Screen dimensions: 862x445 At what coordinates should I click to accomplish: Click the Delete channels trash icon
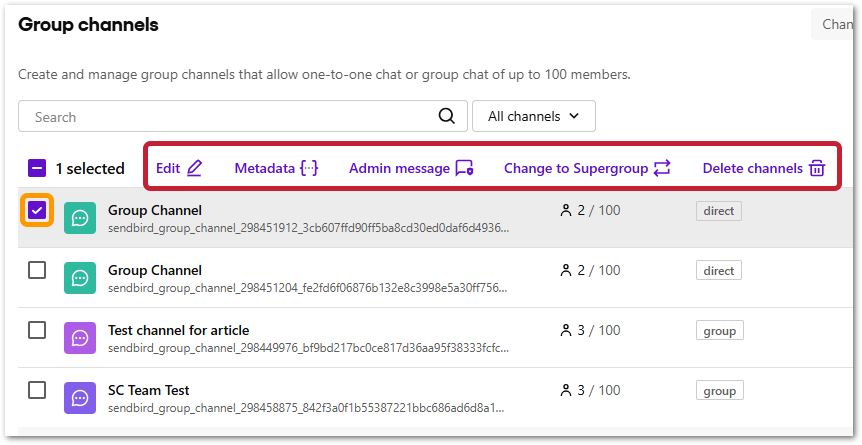pos(817,168)
